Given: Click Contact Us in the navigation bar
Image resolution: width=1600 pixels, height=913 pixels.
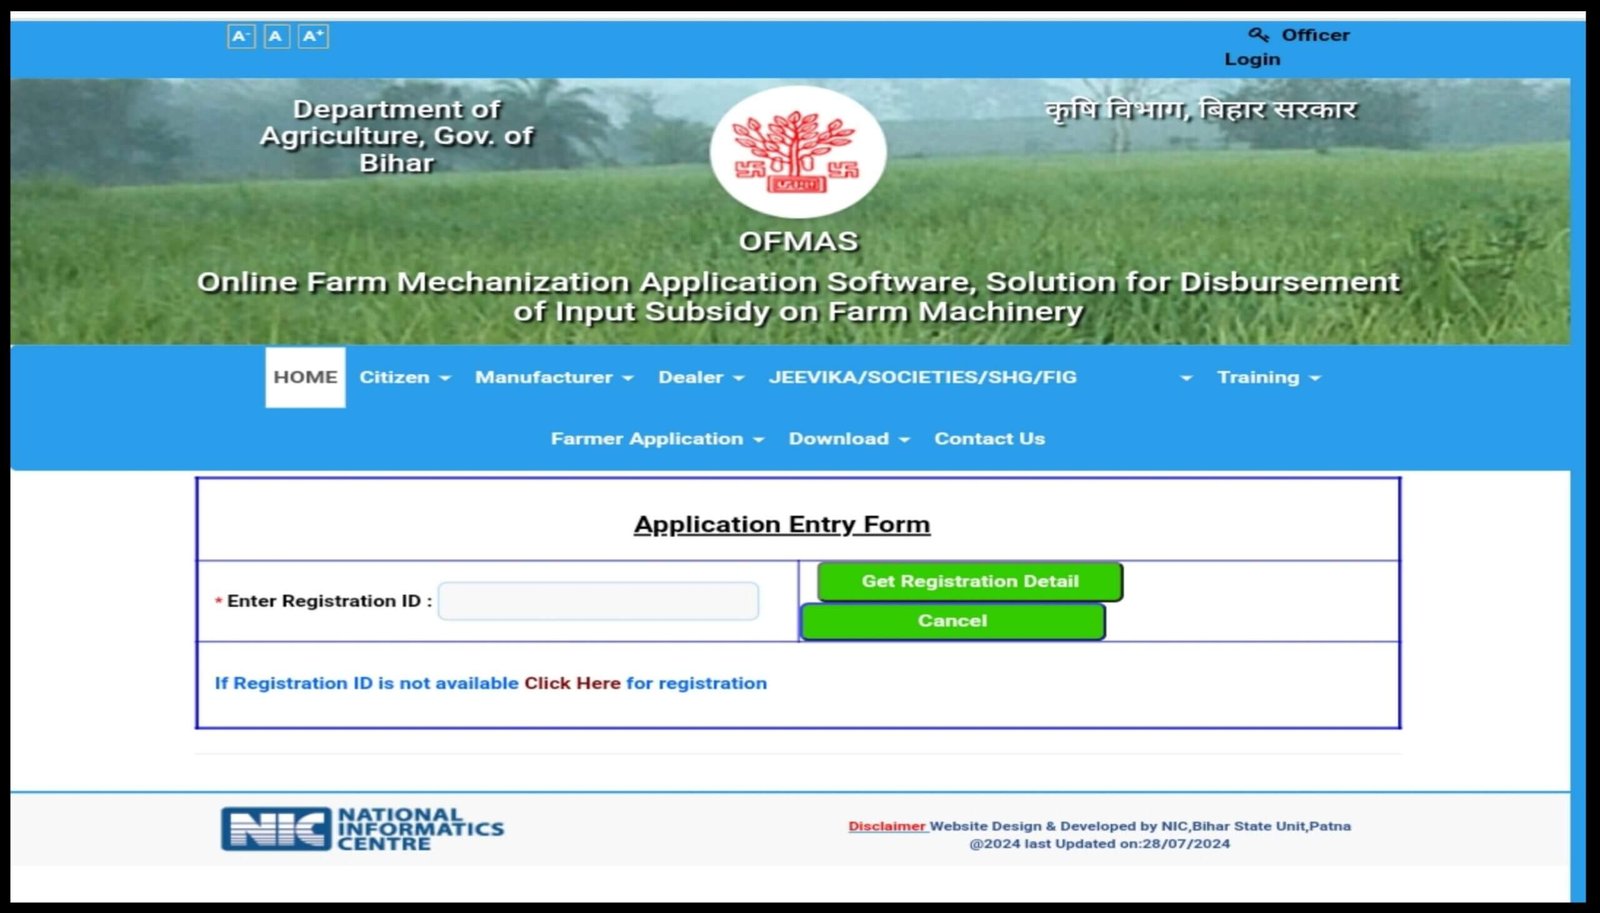Looking at the screenshot, I should (989, 438).
